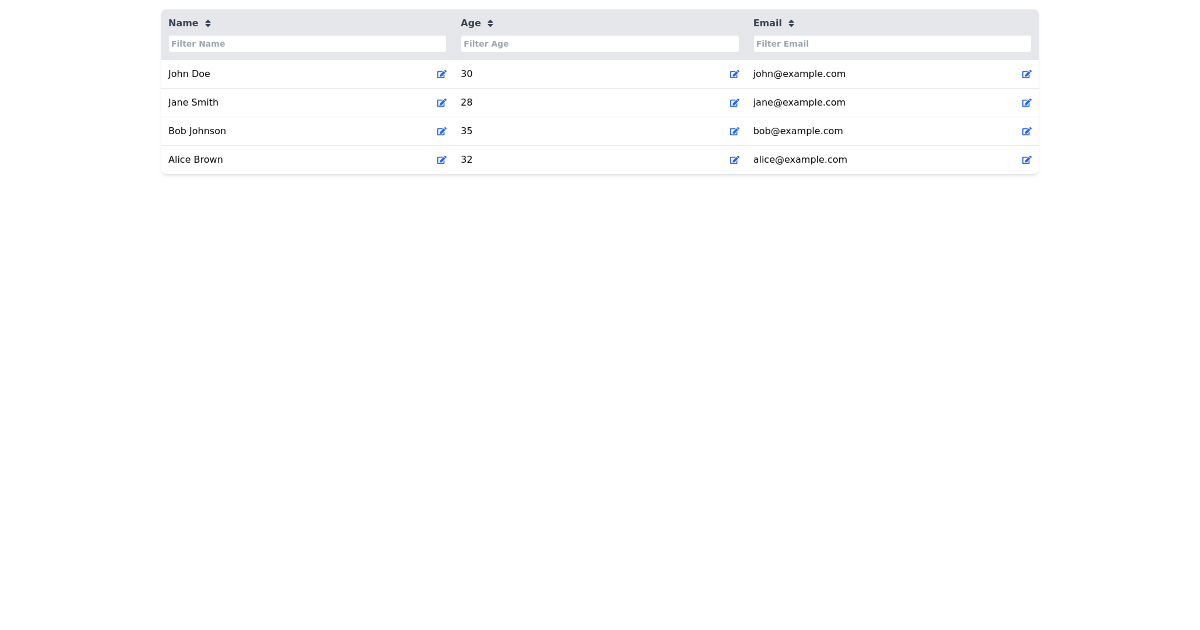
Task: Click edit icon for Bob Johnson's name
Action: (x=441, y=131)
